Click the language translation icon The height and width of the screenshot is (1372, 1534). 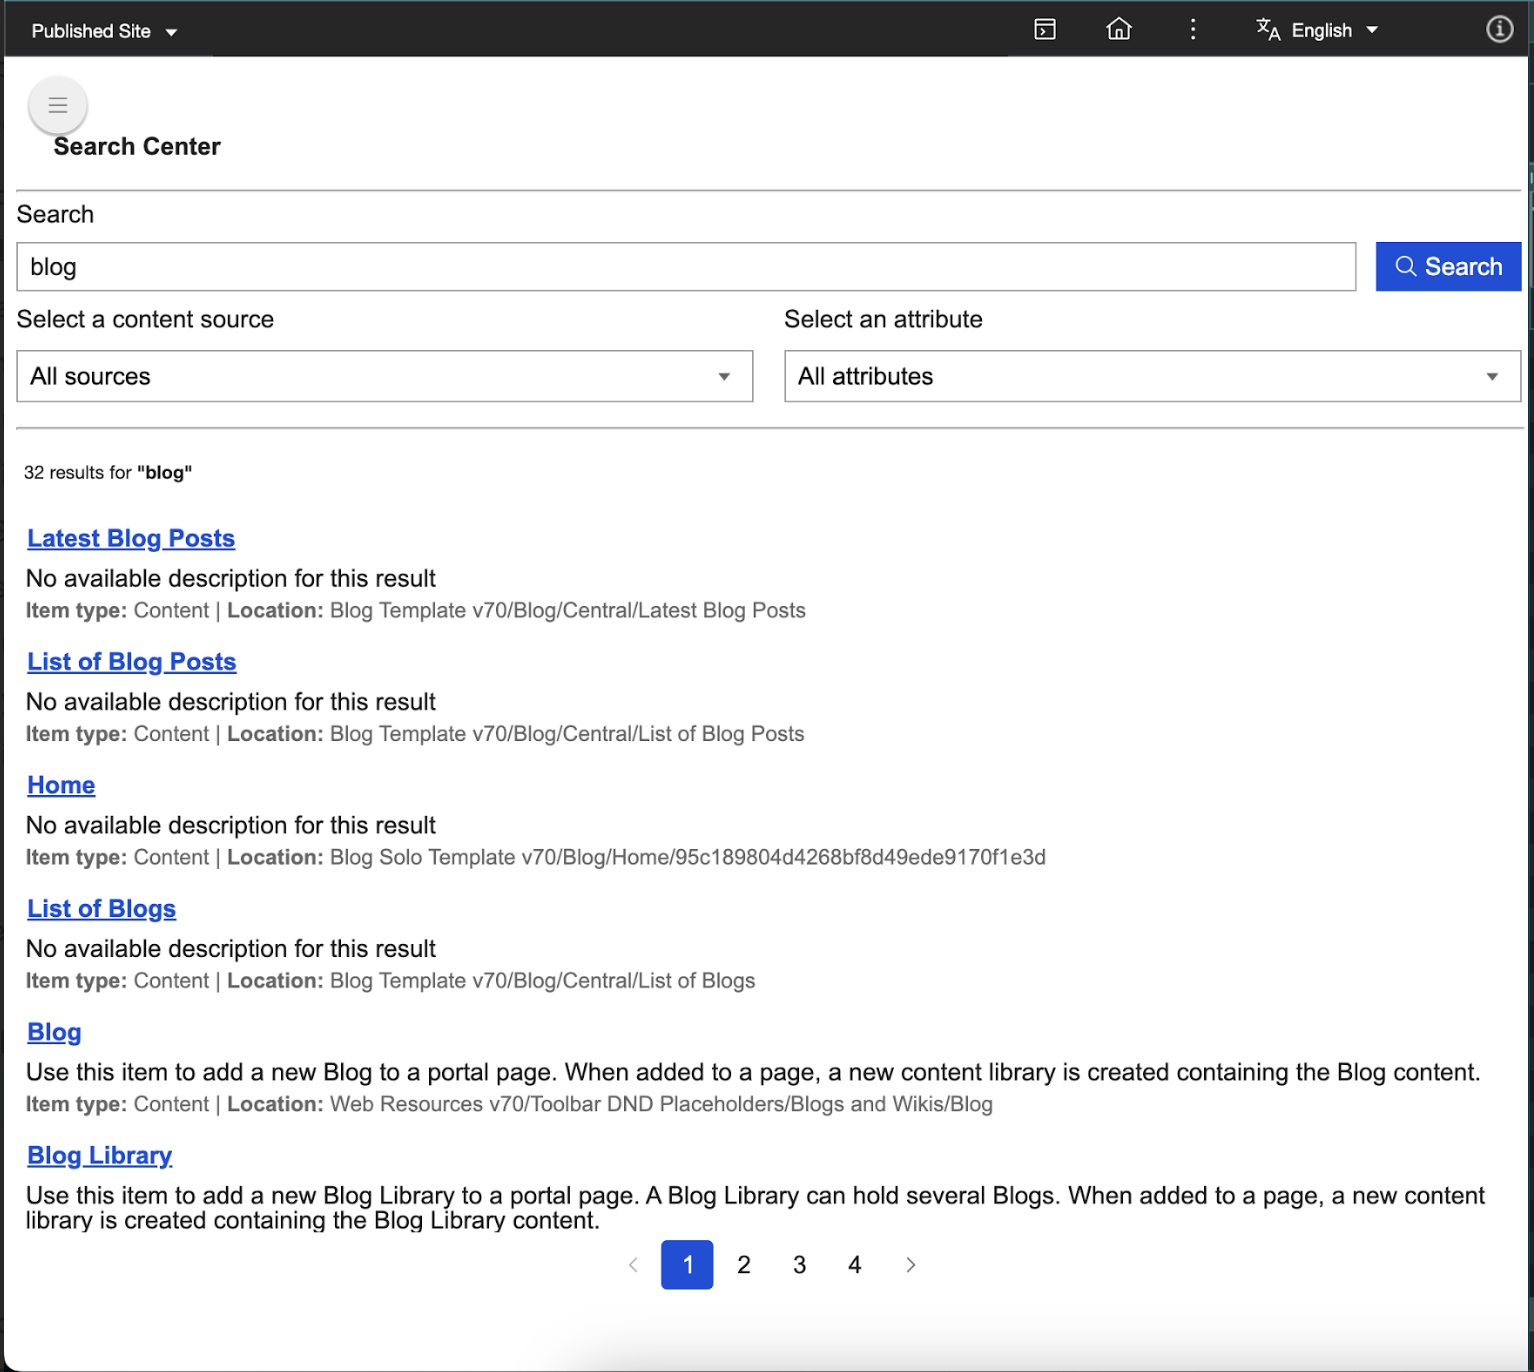[x=1266, y=29]
